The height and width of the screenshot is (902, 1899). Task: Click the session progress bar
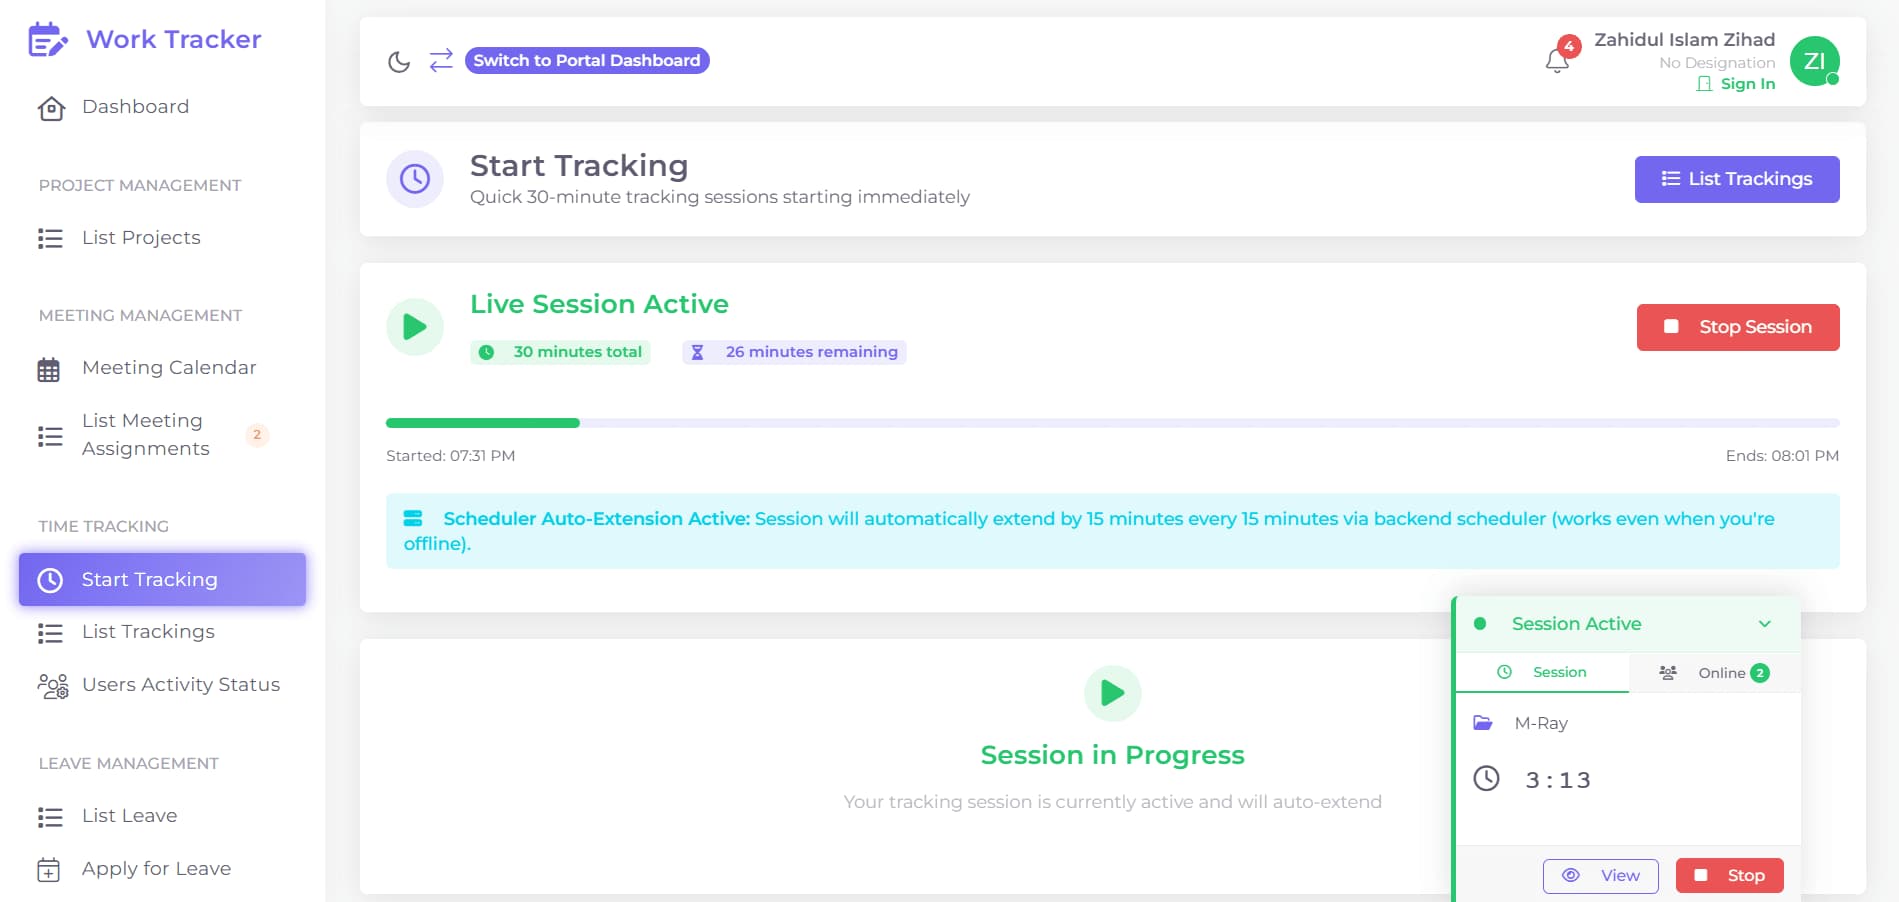(1112, 423)
